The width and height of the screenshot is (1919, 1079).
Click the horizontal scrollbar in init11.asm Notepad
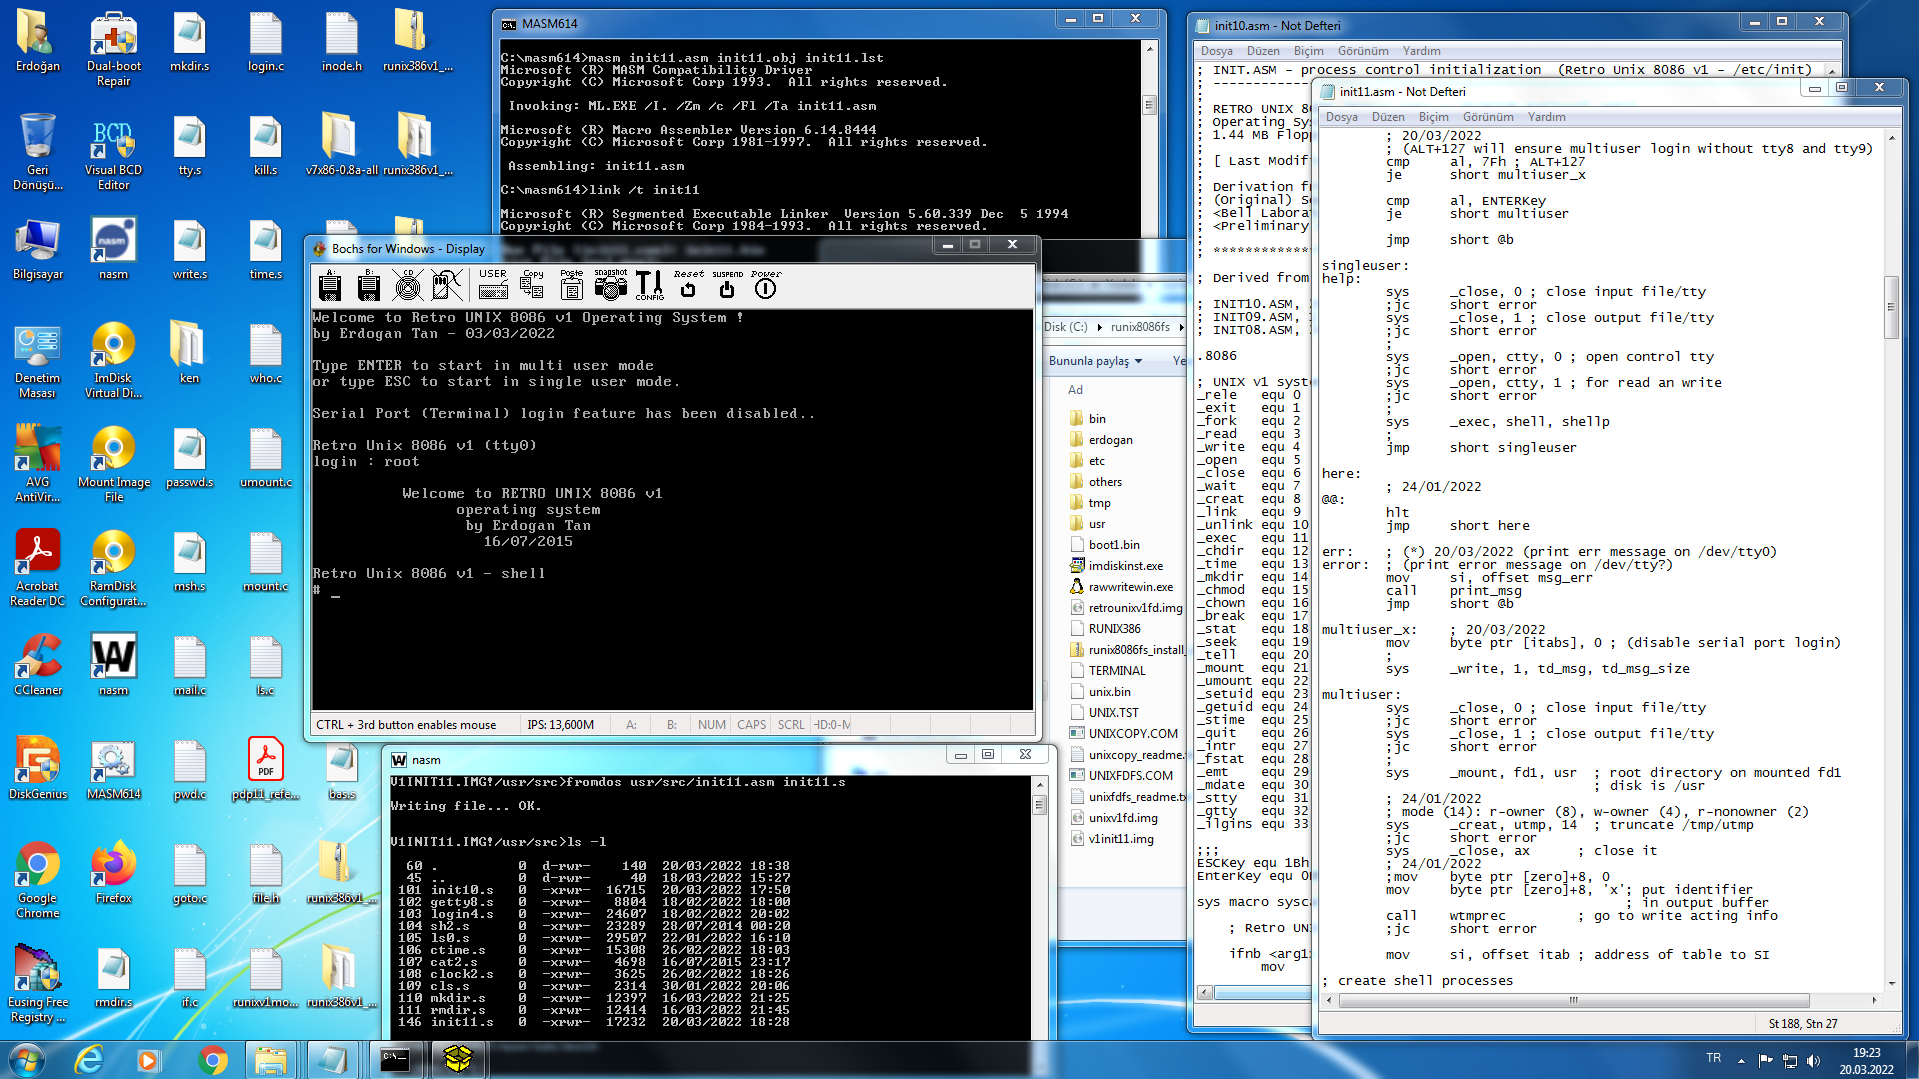point(1573,1000)
